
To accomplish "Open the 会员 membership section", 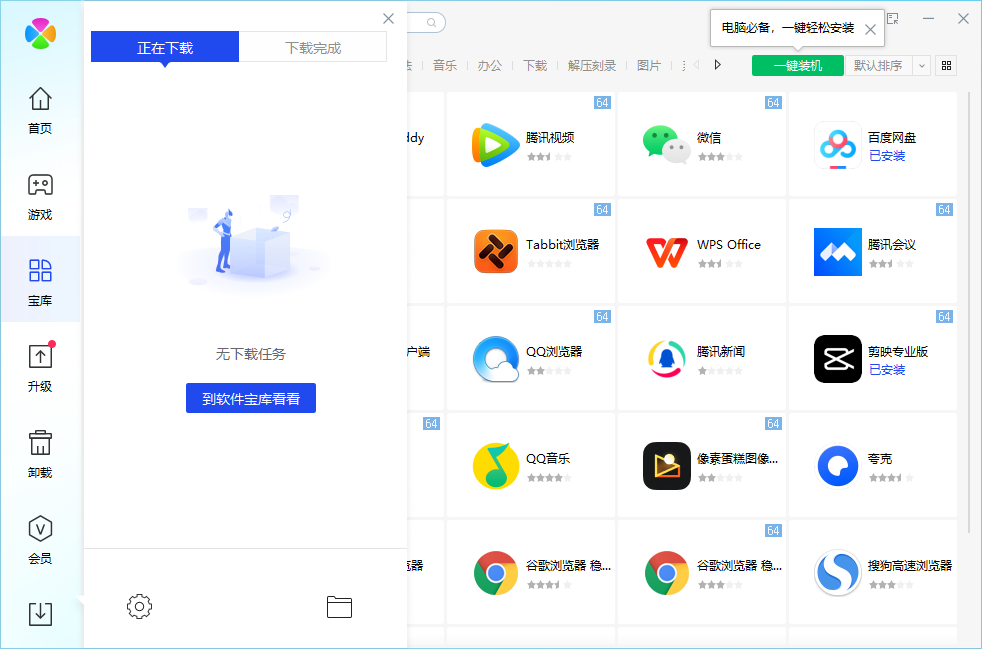I will pos(40,540).
